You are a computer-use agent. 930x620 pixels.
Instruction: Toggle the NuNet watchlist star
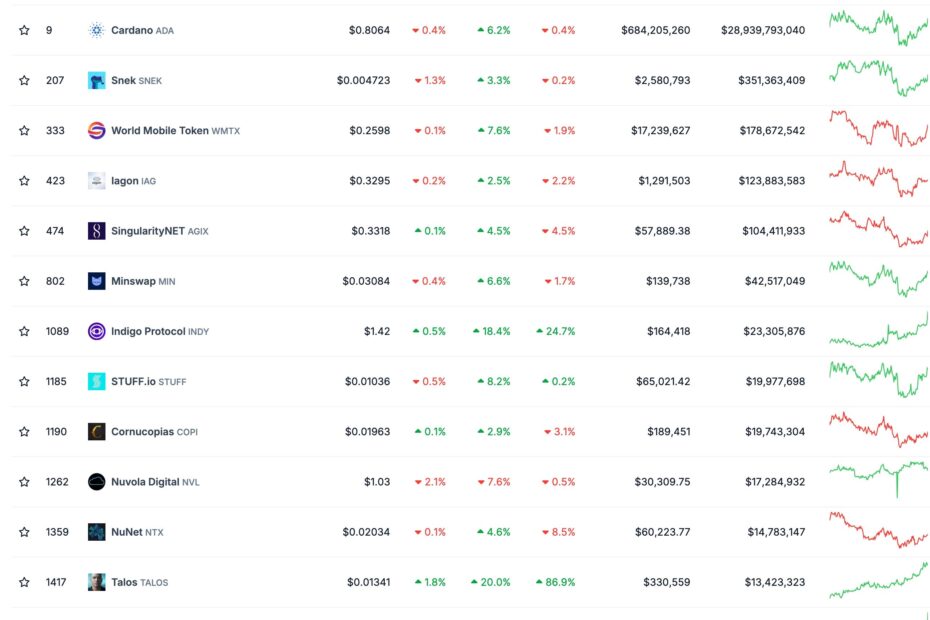24,532
